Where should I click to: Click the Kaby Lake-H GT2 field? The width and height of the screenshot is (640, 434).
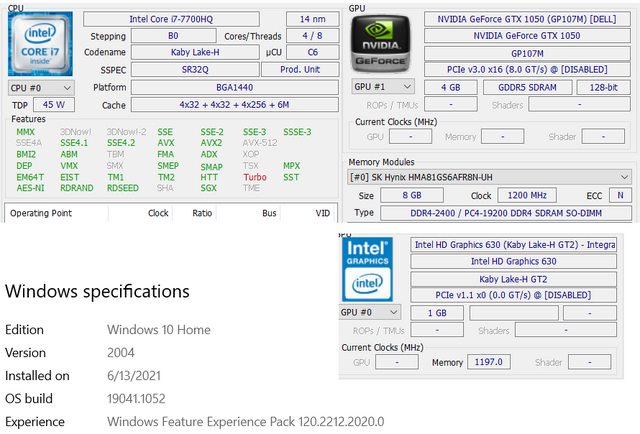point(513,279)
